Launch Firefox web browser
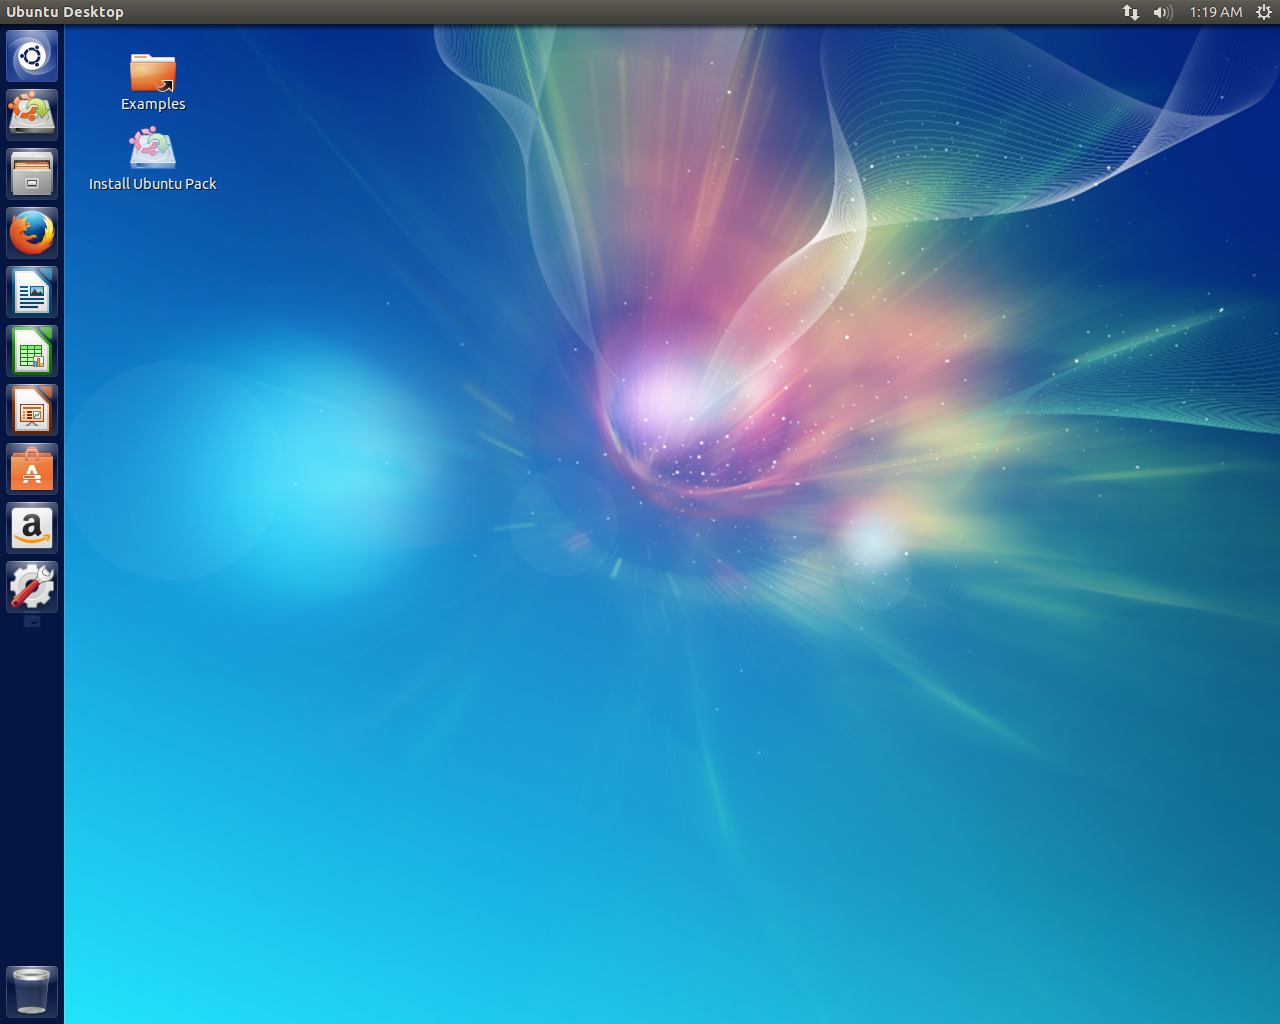Viewport: 1280px width, 1024px height. [x=32, y=233]
